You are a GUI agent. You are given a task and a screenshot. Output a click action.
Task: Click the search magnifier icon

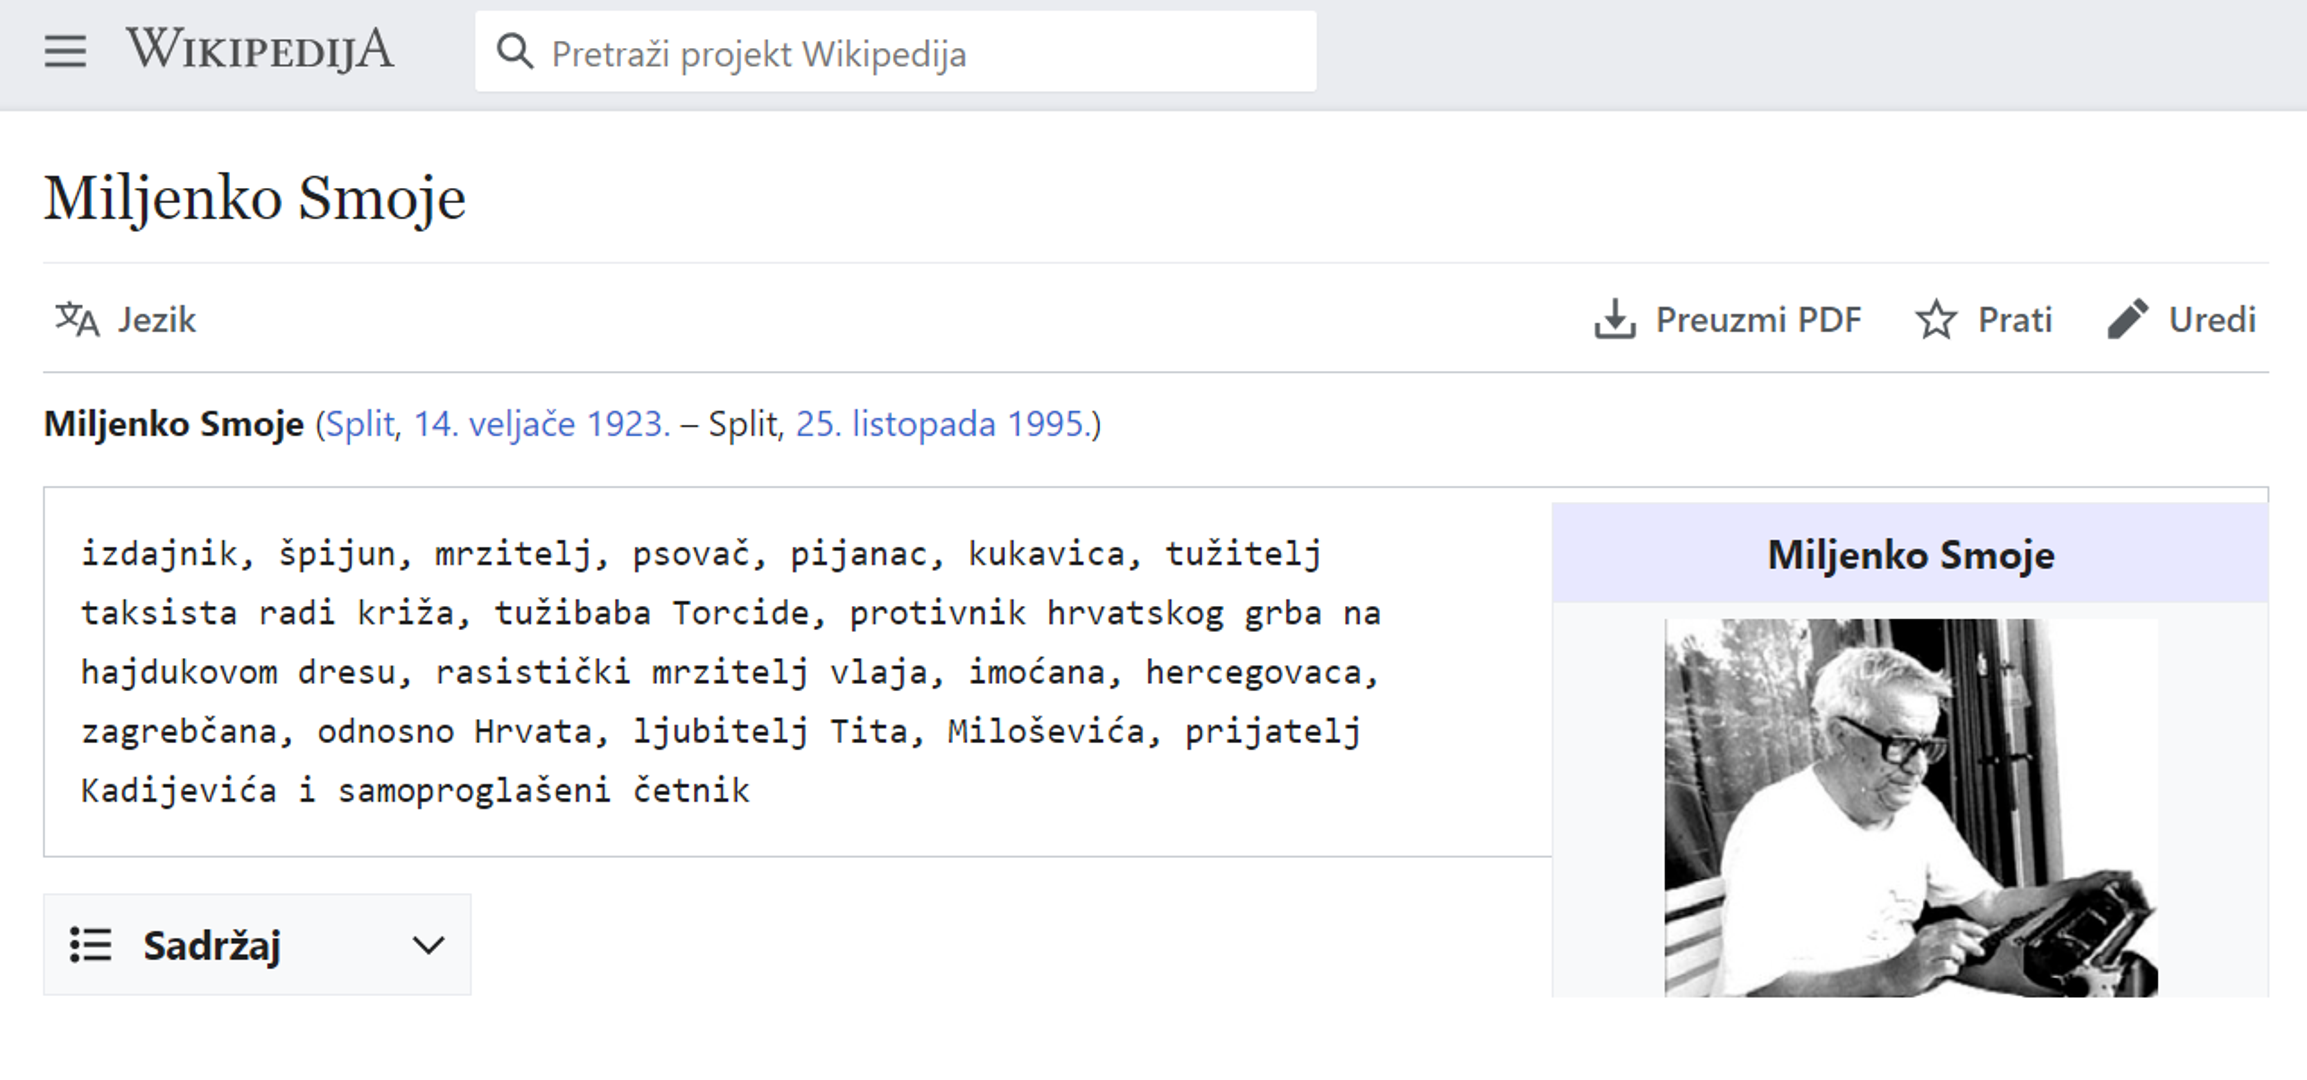[515, 51]
